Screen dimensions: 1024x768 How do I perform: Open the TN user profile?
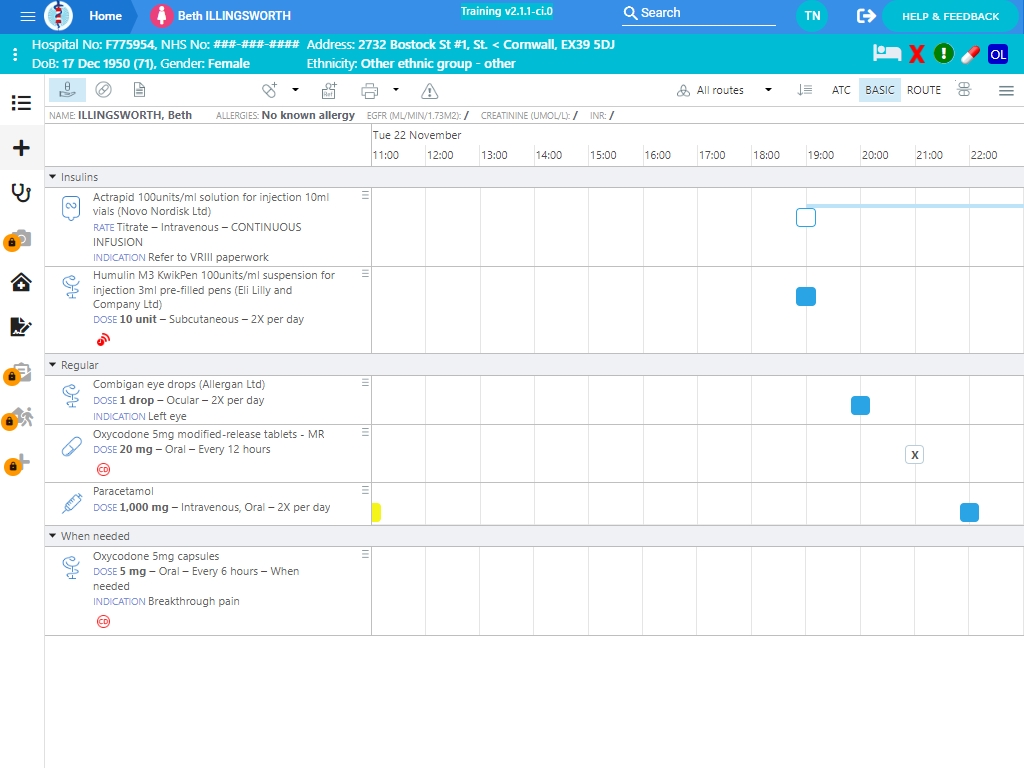[812, 16]
